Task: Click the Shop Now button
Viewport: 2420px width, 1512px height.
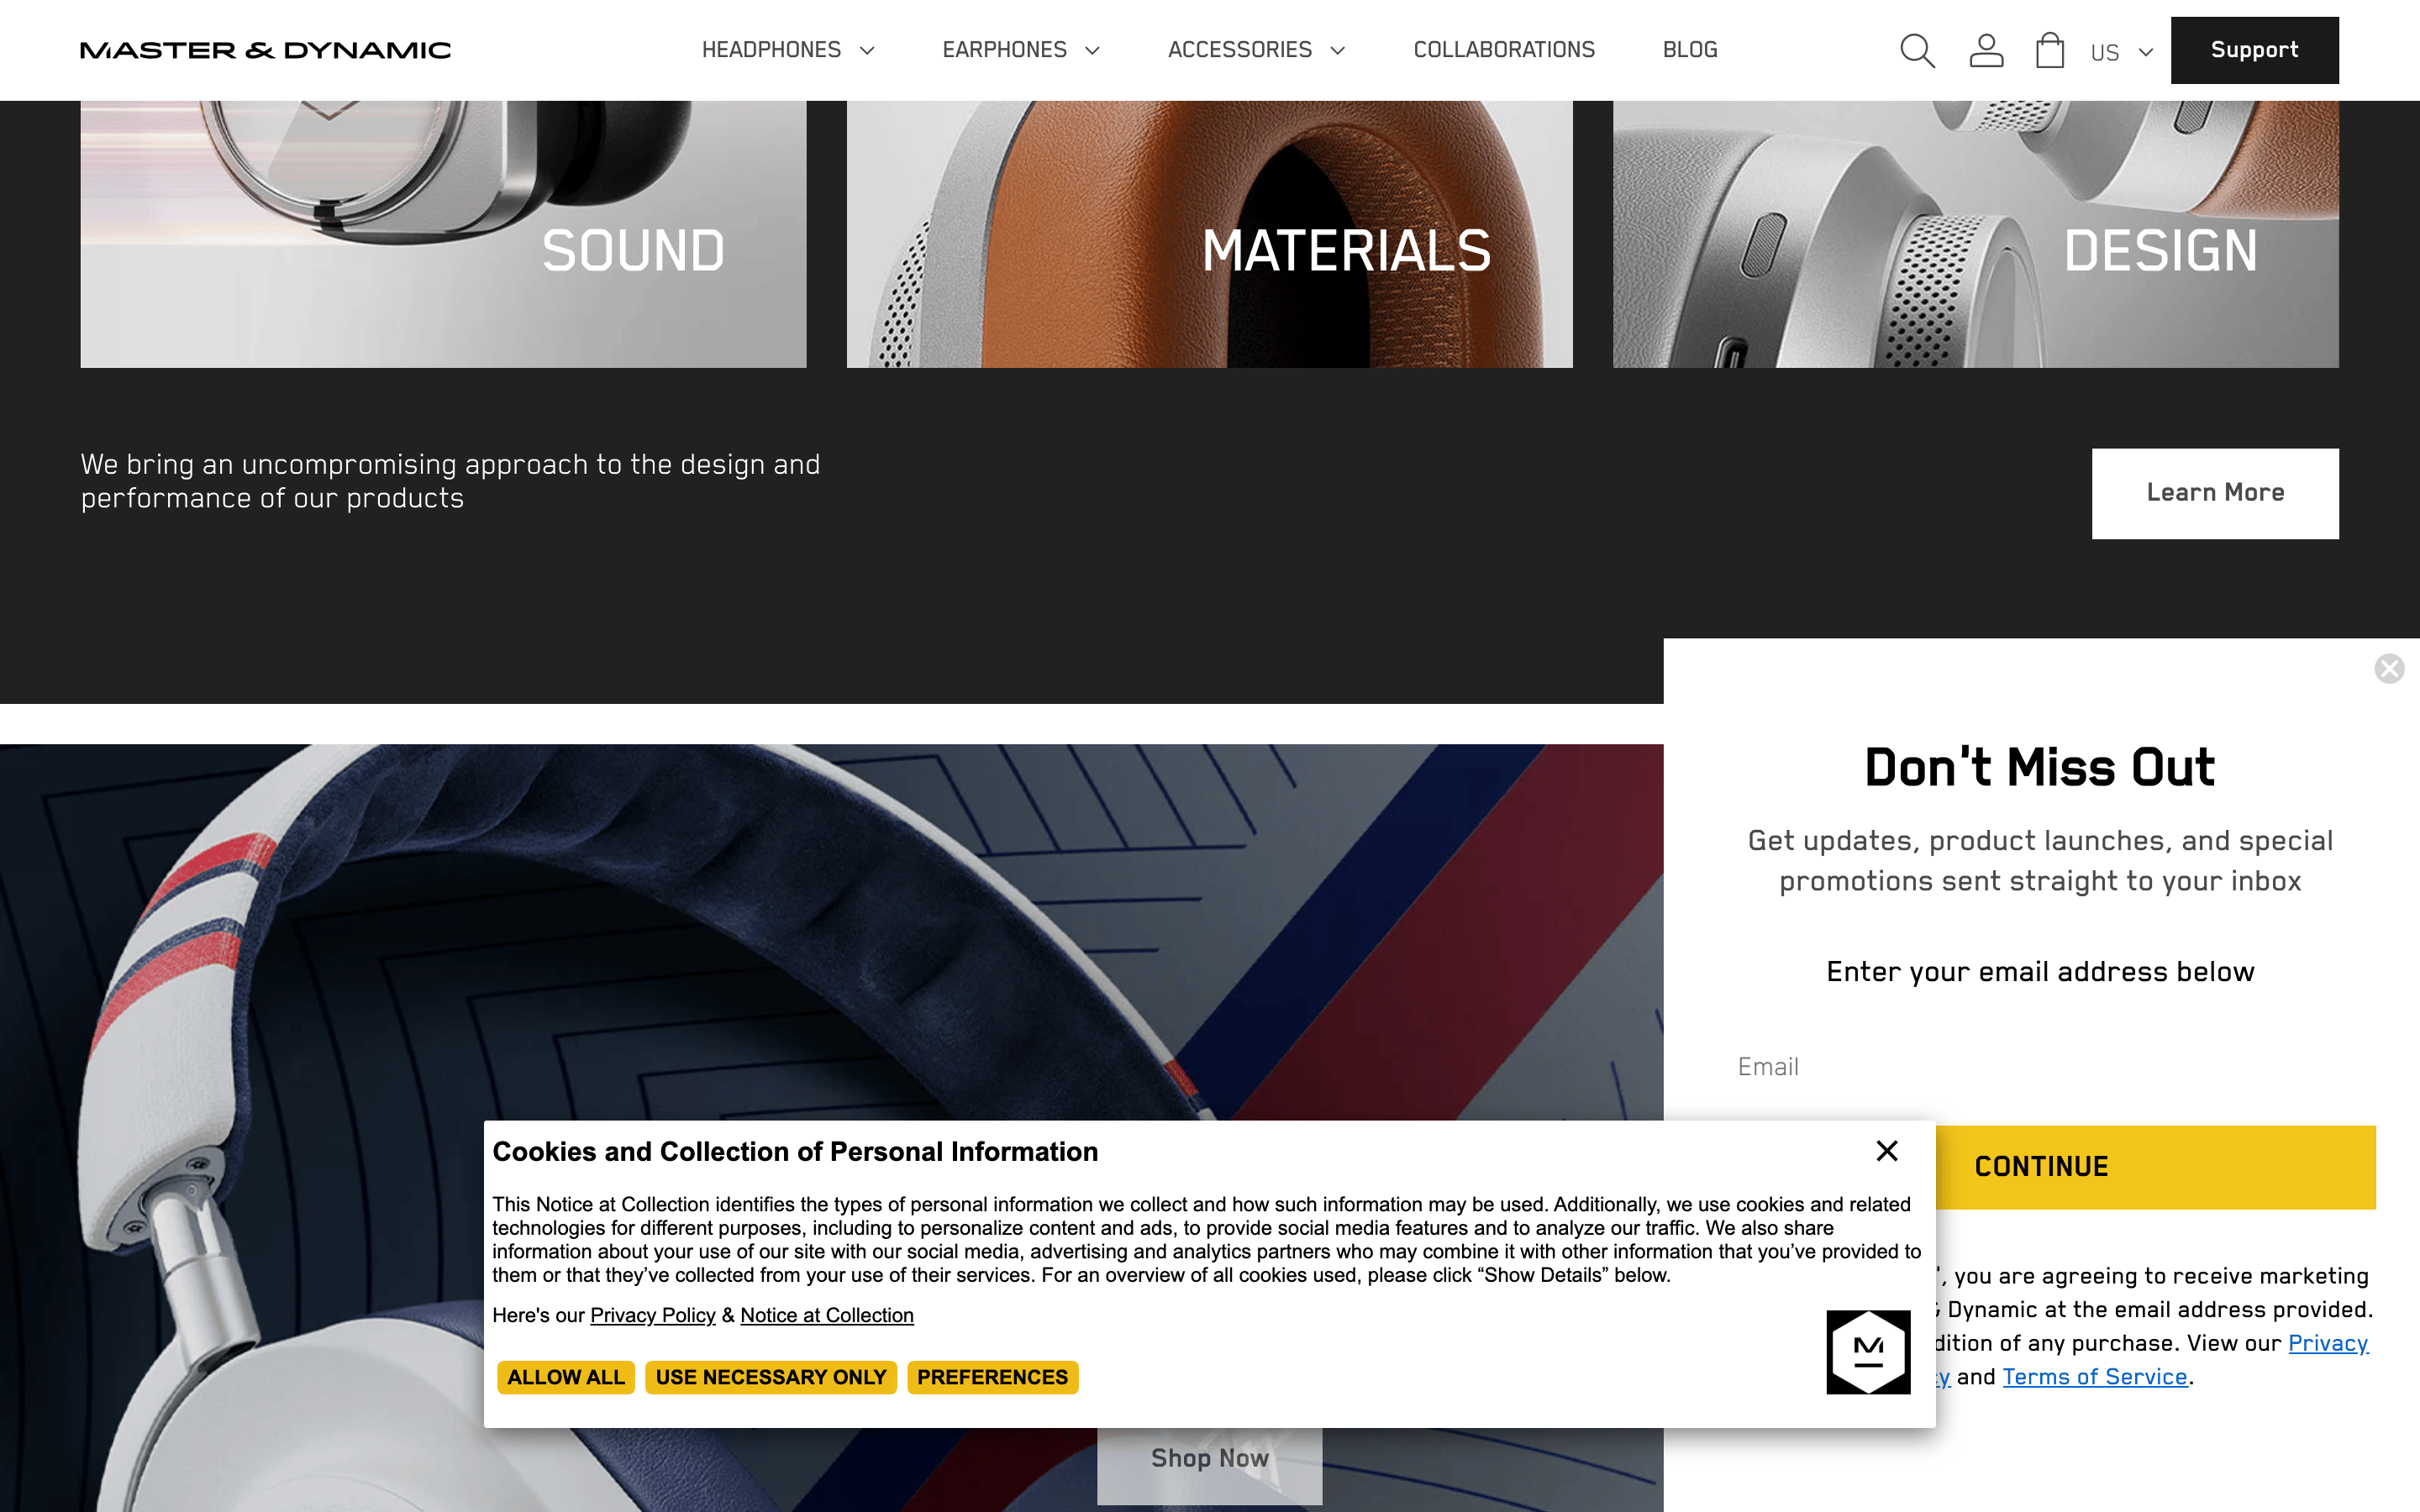Action: click(x=1209, y=1460)
